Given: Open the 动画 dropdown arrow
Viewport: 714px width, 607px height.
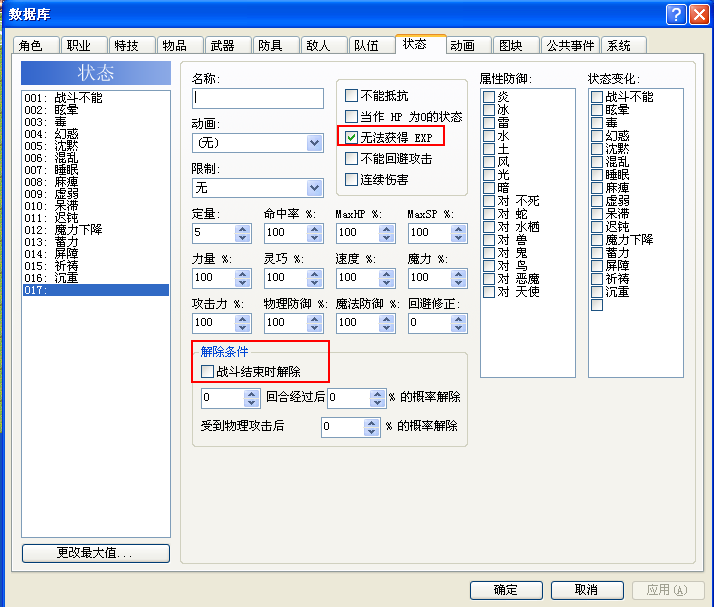Looking at the screenshot, I should click(314, 143).
